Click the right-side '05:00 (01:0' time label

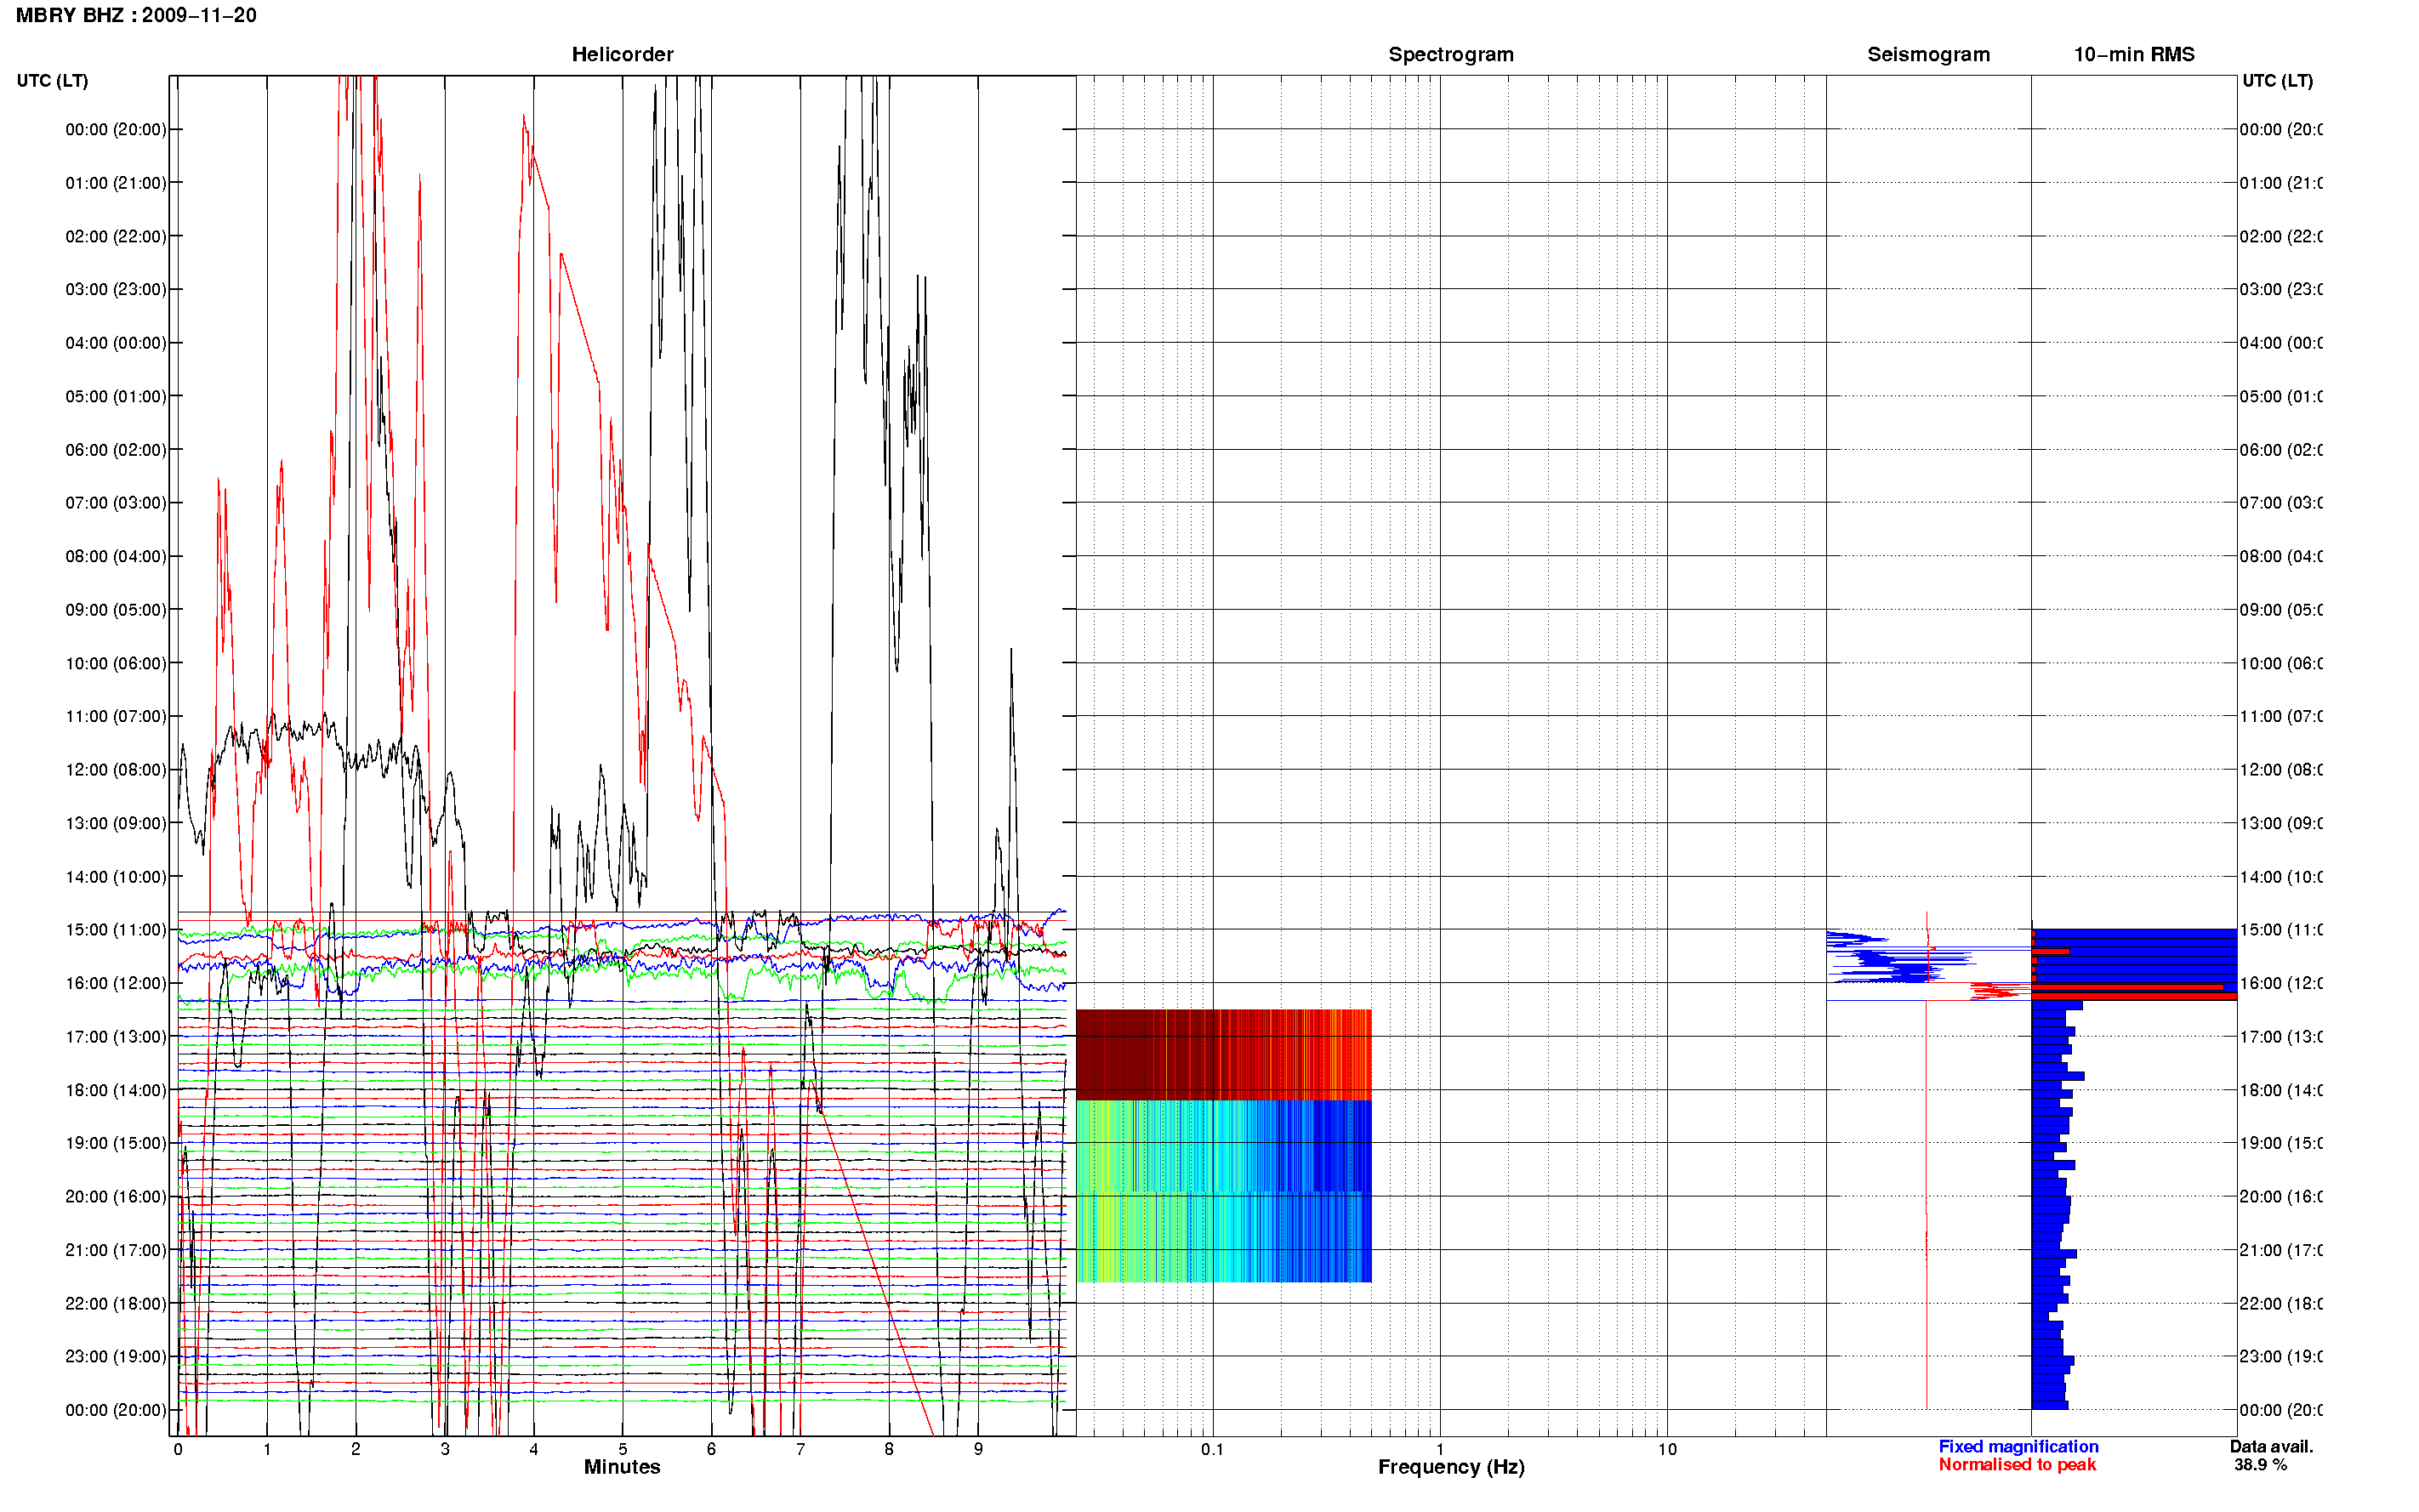(x=2280, y=396)
